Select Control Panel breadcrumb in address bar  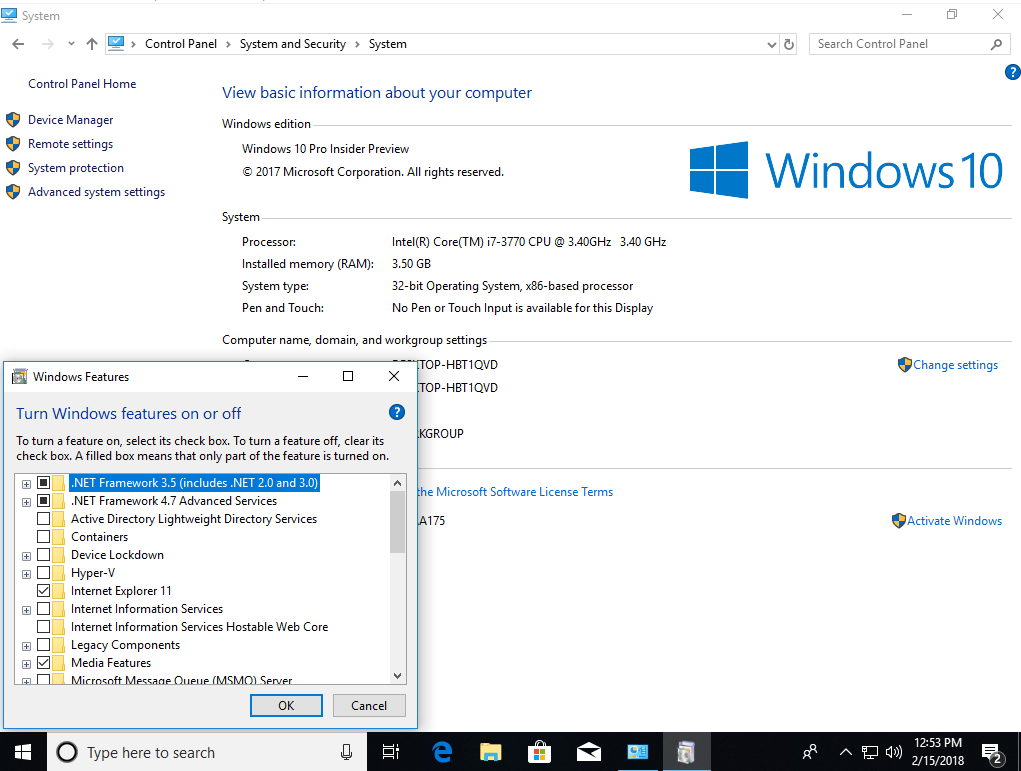pyautogui.click(x=181, y=44)
